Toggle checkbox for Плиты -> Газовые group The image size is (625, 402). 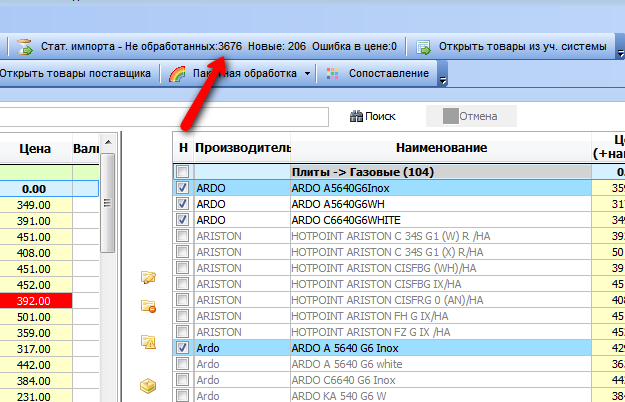point(183,172)
